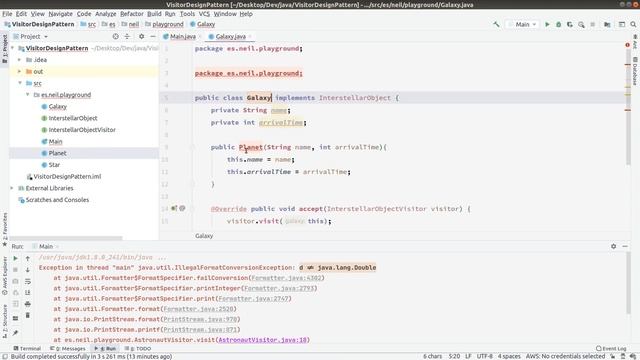
Task: Click the print icon in Run console
Action: click(x=28, y=304)
